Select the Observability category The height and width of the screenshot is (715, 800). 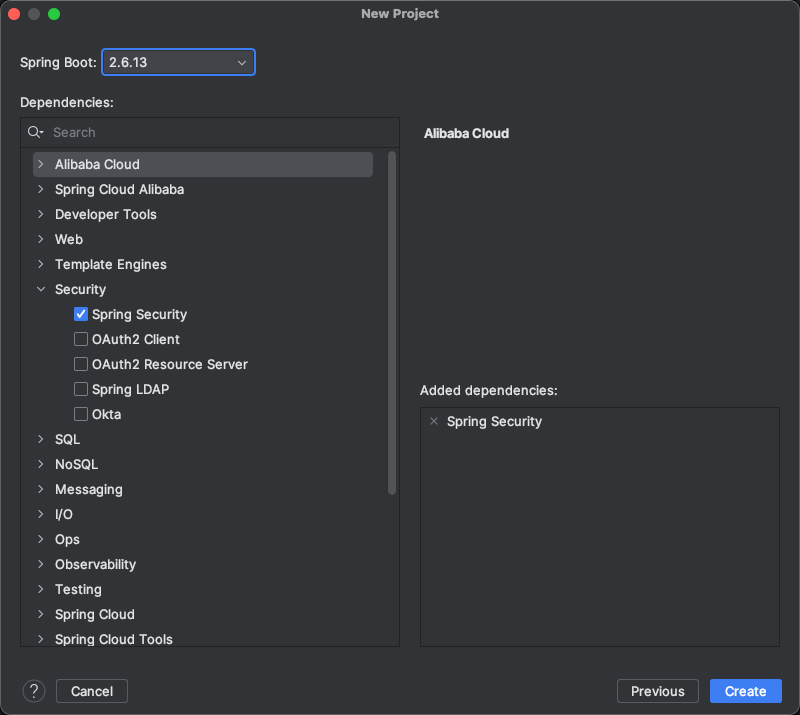[x=95, y=564]
